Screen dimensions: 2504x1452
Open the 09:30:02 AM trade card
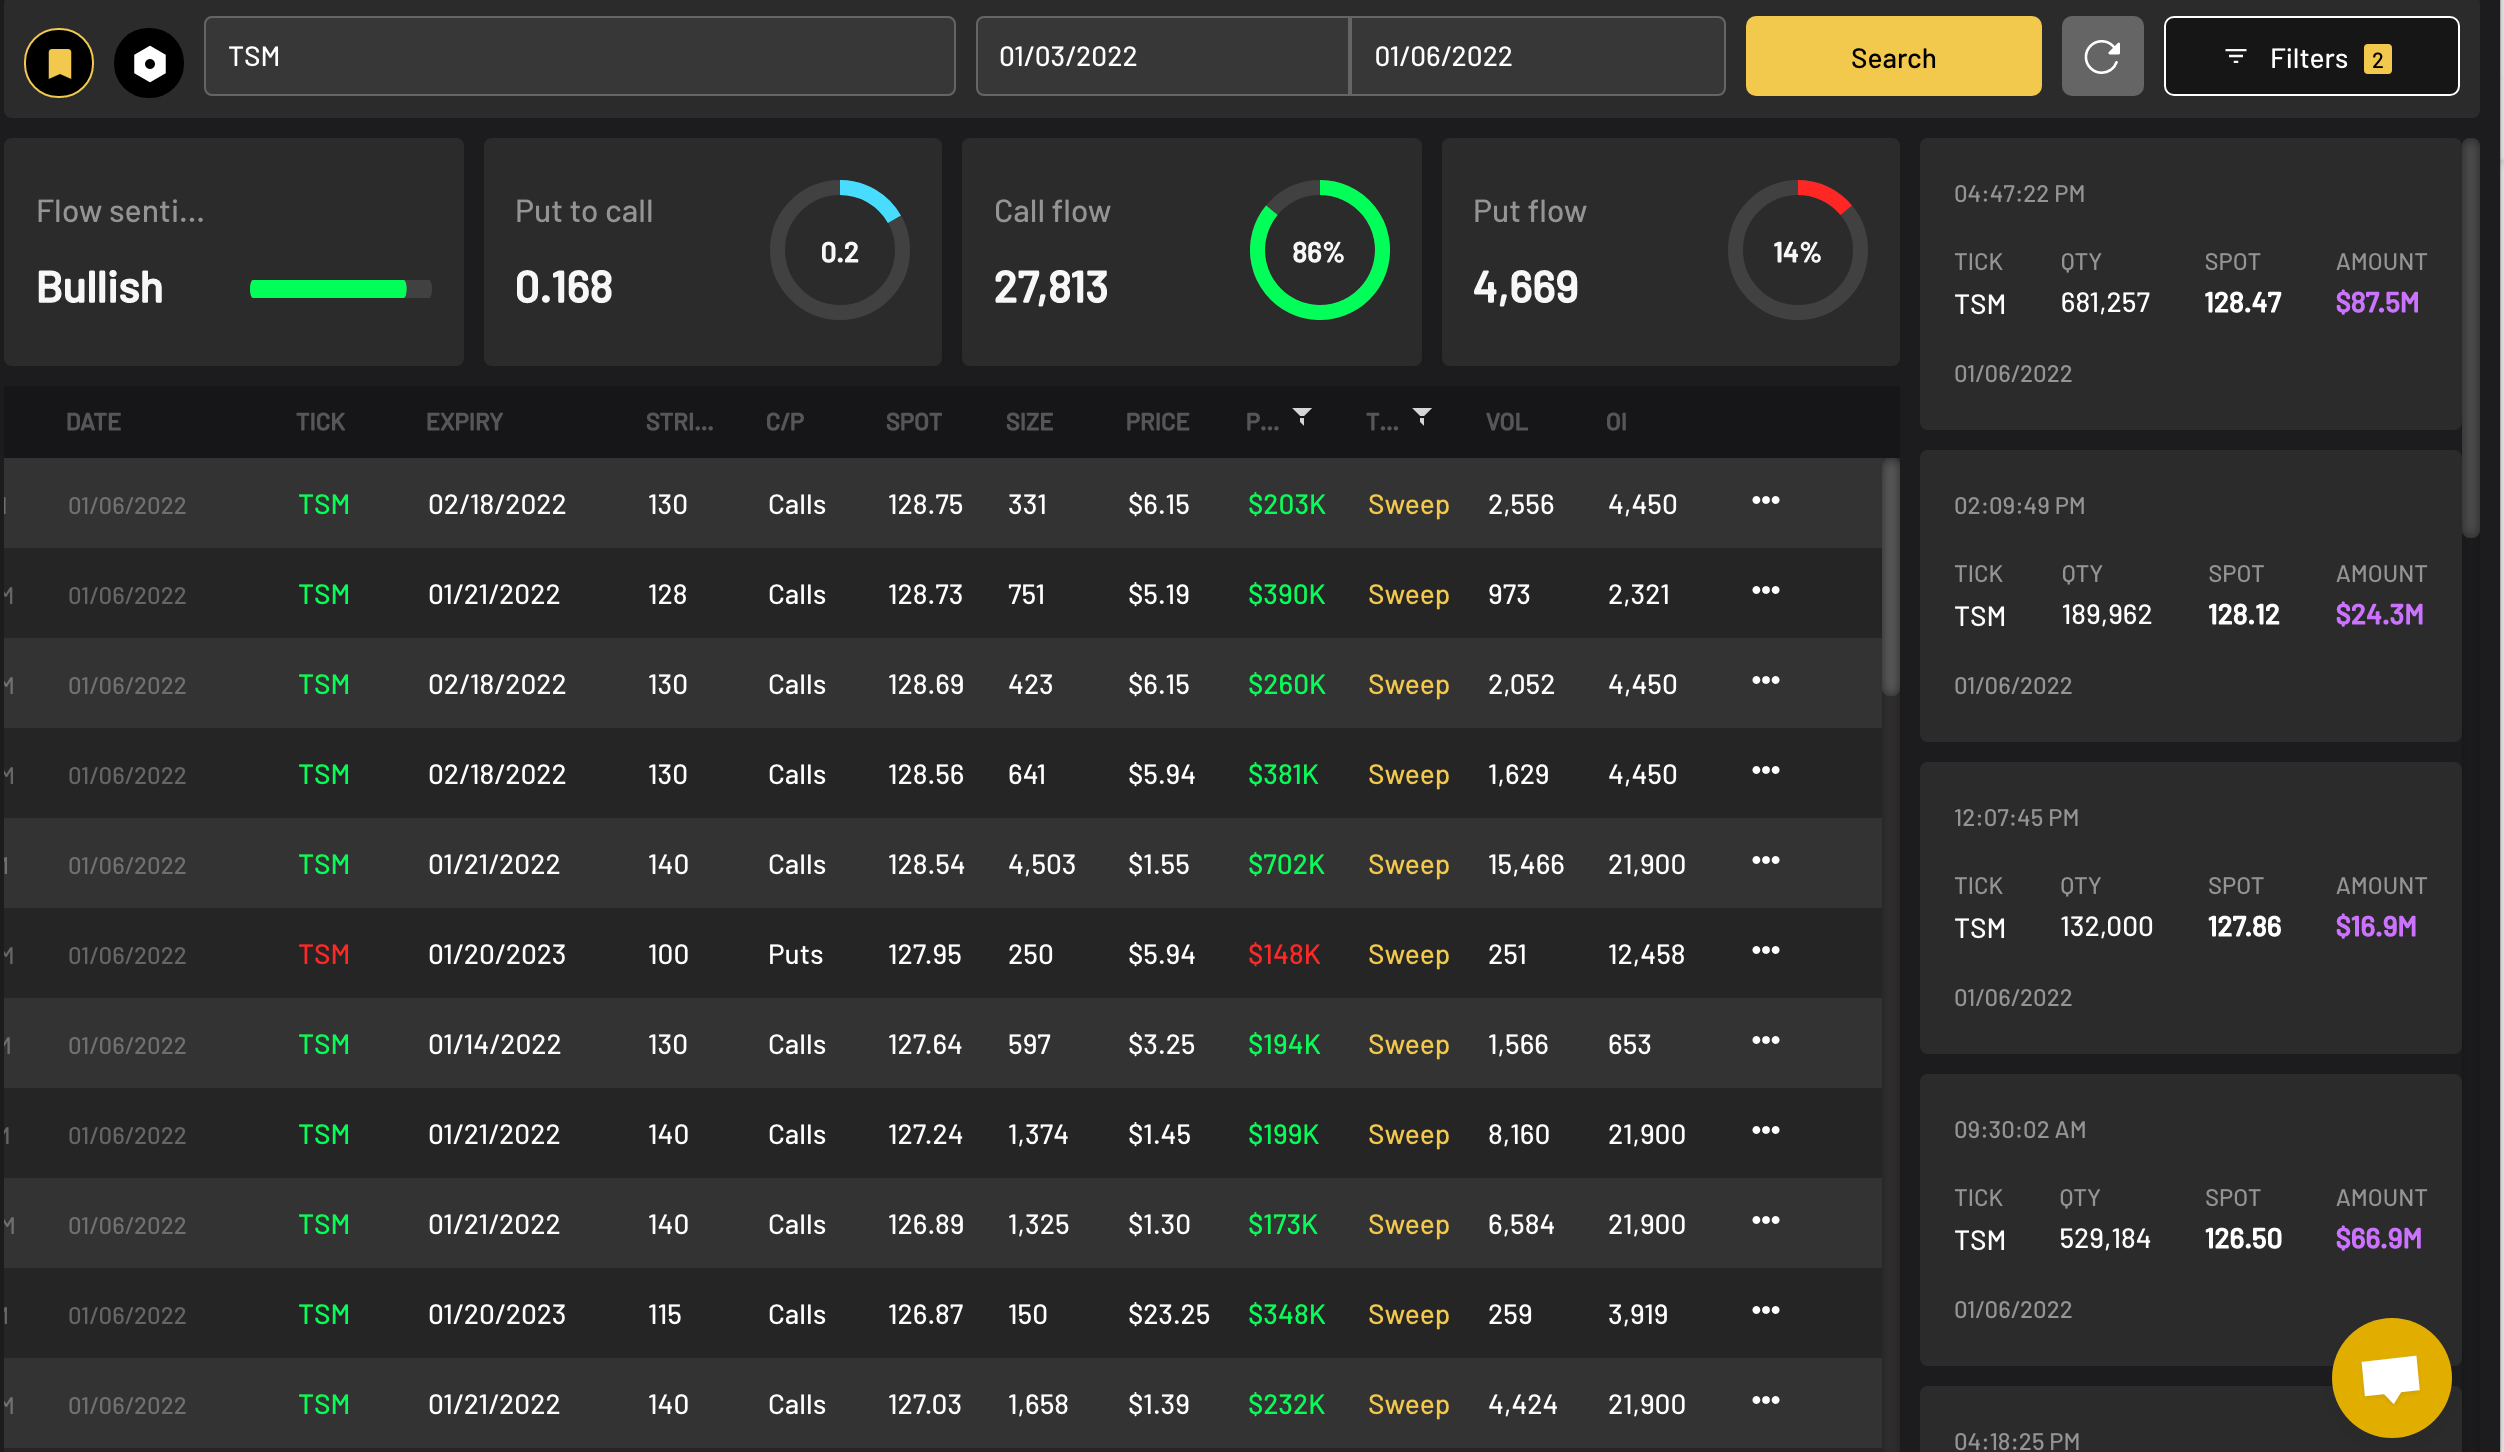(2190, 1220)
